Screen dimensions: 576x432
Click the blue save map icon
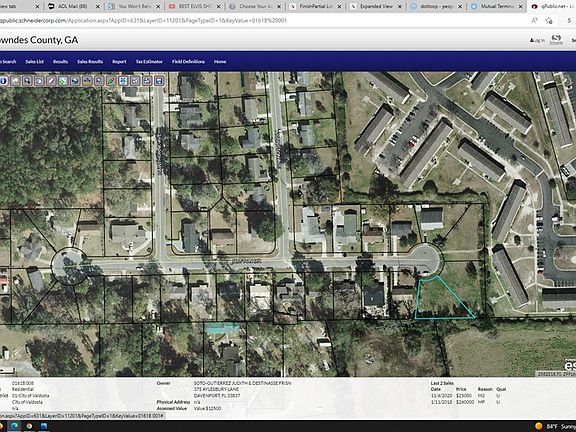159,81
